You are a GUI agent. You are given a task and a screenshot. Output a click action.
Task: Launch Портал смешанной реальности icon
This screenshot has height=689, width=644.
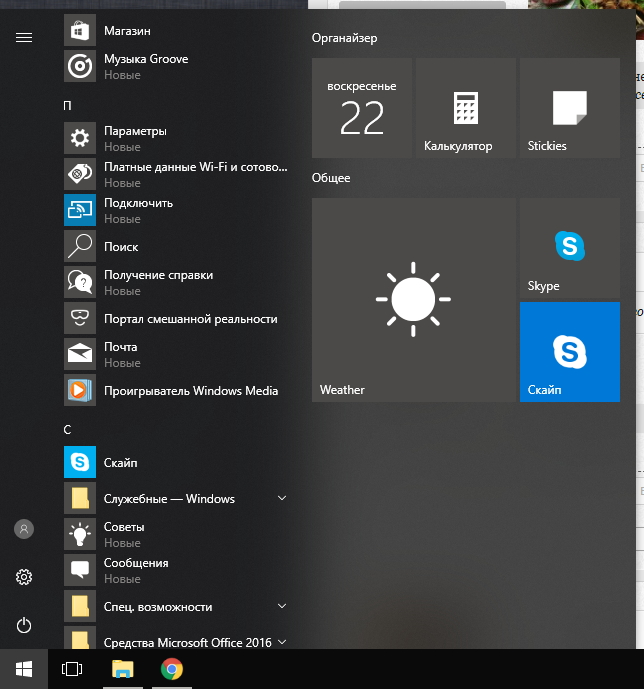pos(80,318)
